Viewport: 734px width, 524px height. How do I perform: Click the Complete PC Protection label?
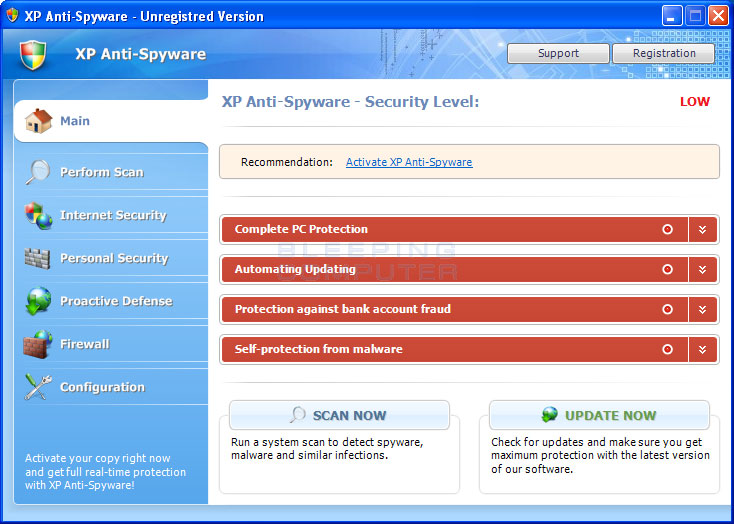tap(301, 229)
